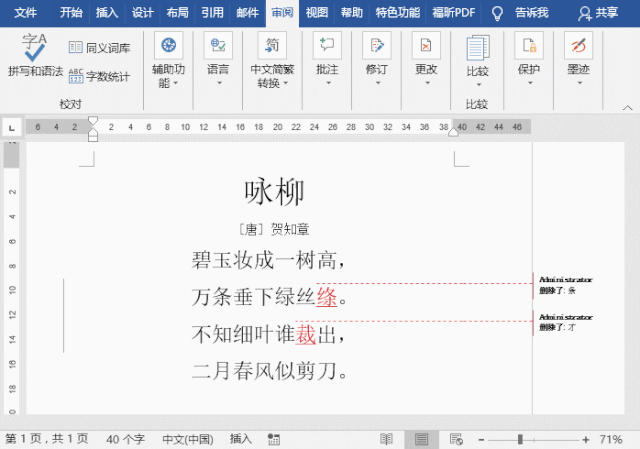640x449 pixels.
Task: Switch to the 布局 (Layout) tab
Action: click(x=178, y=13)
